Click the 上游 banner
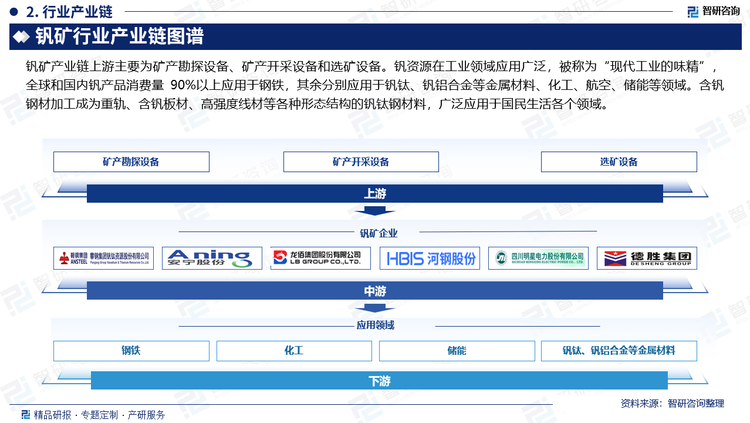The height and width of the screenshot is (423, 750). pos(375,193)
